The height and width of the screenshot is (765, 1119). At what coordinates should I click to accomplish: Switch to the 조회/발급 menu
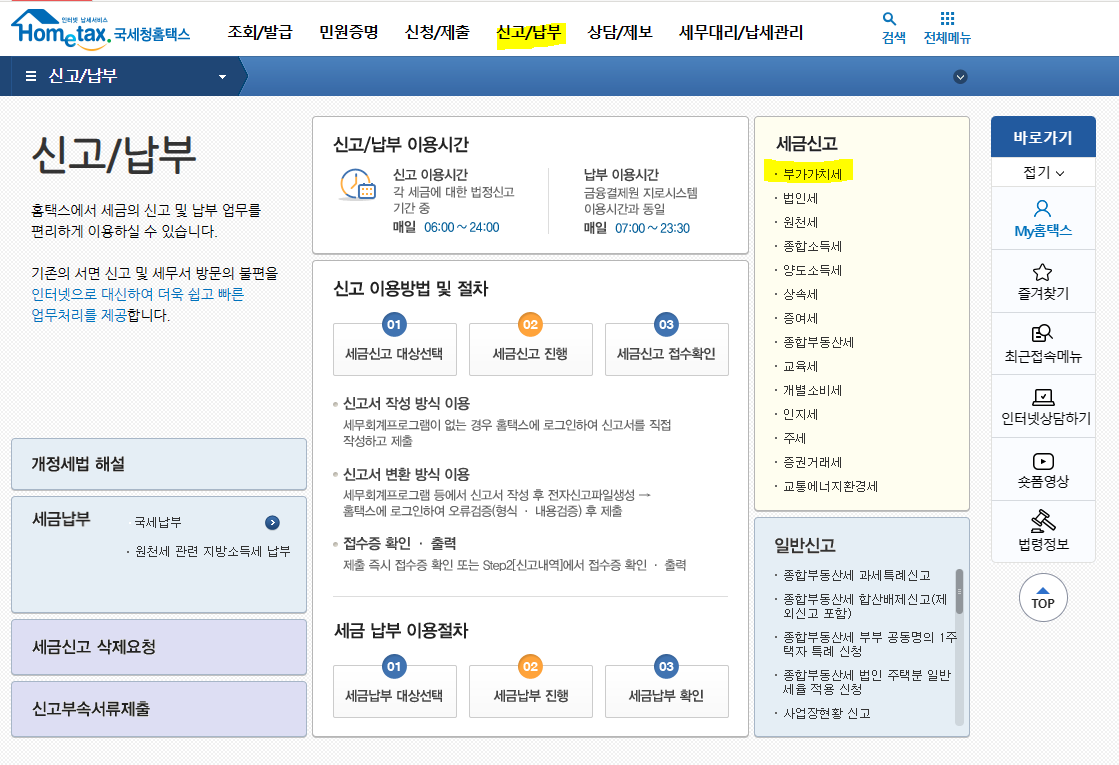tap(261, 31)
